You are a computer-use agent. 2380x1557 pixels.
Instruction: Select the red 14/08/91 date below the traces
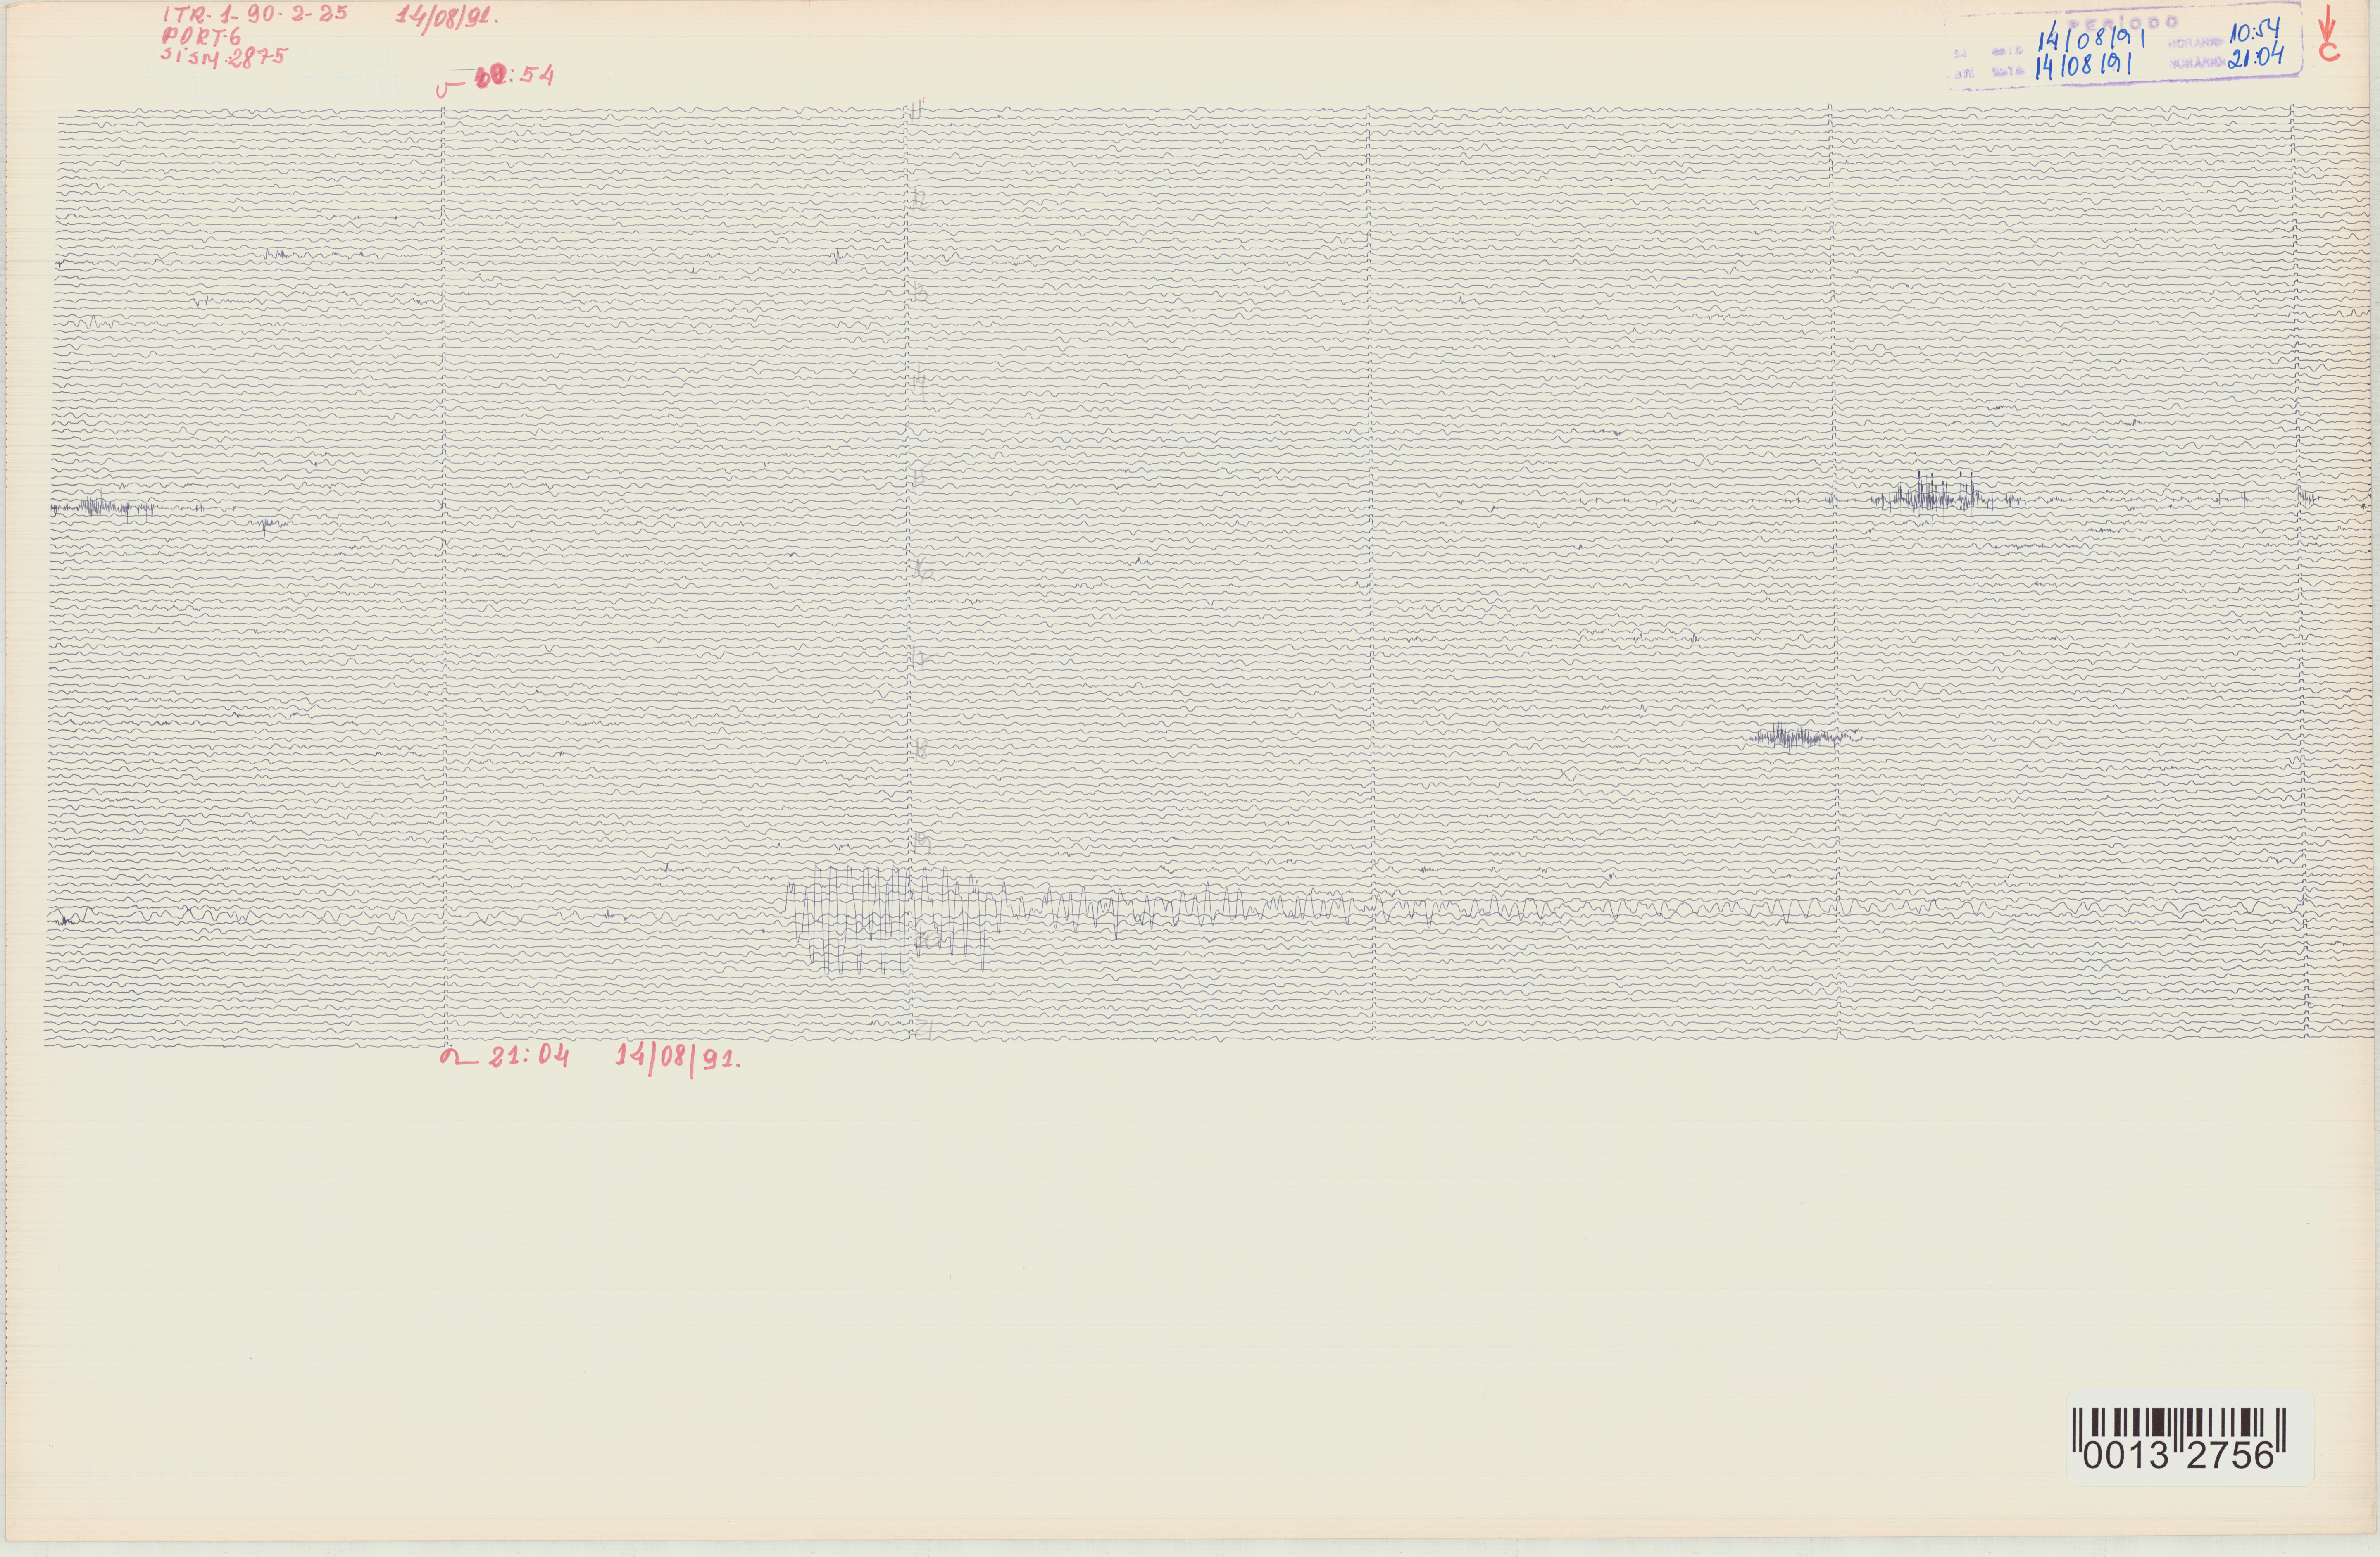point(678,1060)
